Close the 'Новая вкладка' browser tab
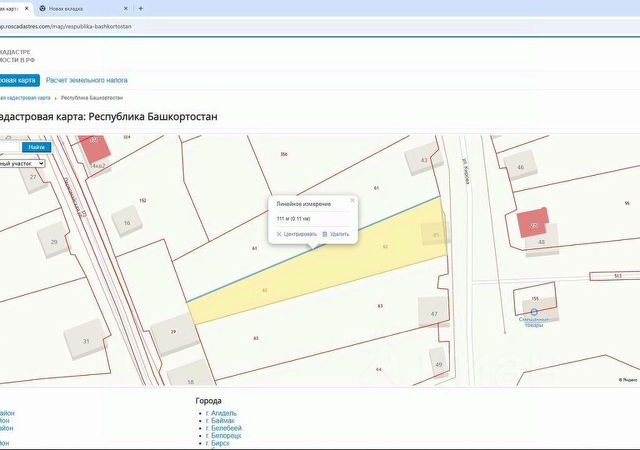 click(125, 8)
